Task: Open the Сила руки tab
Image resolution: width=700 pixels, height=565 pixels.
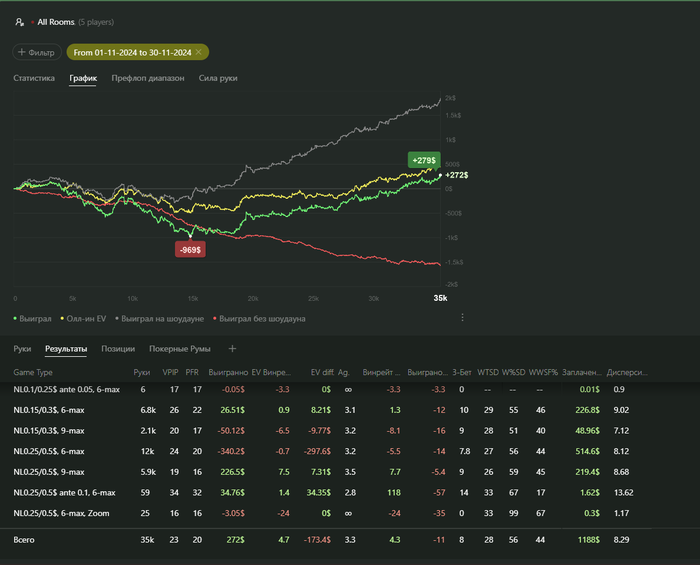Action: [x=218, y=78]
